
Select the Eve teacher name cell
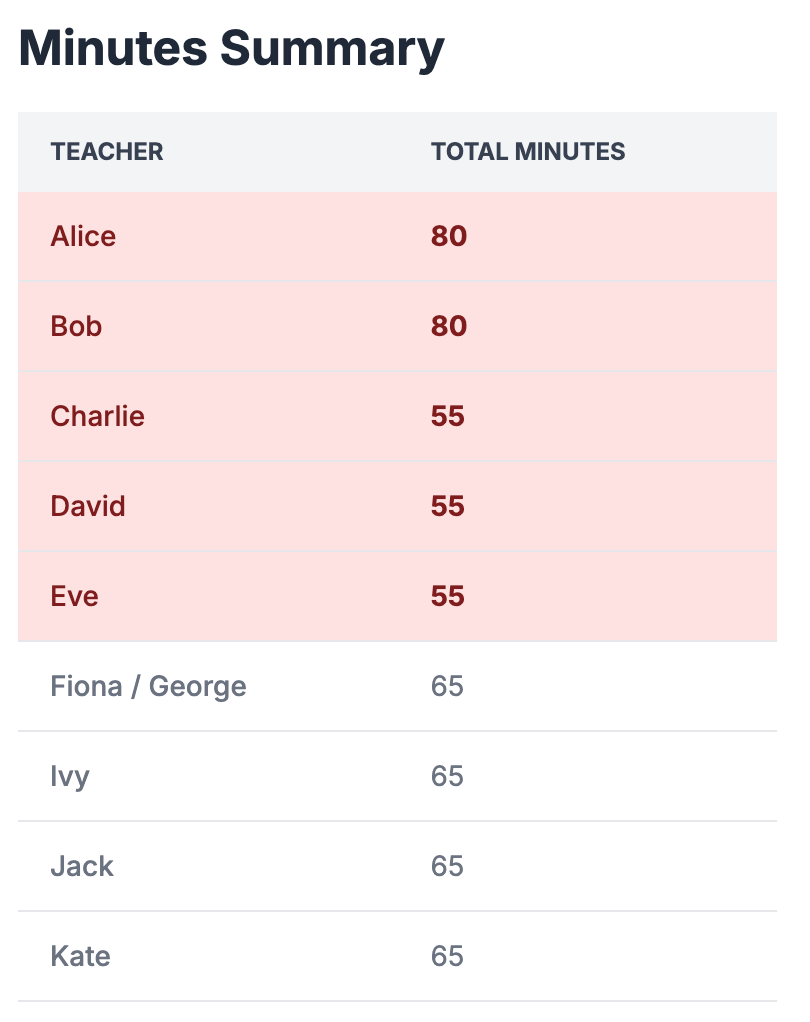pos(75,596)
